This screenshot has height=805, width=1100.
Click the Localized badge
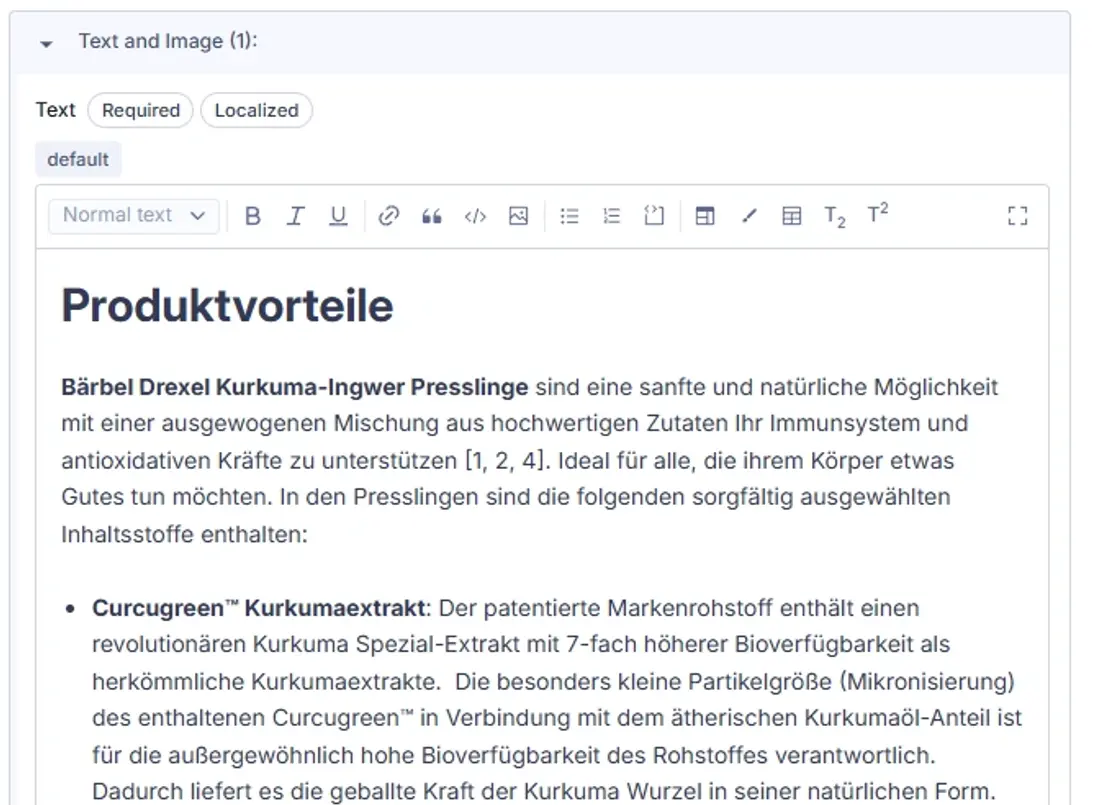click(x=256, y=110)
